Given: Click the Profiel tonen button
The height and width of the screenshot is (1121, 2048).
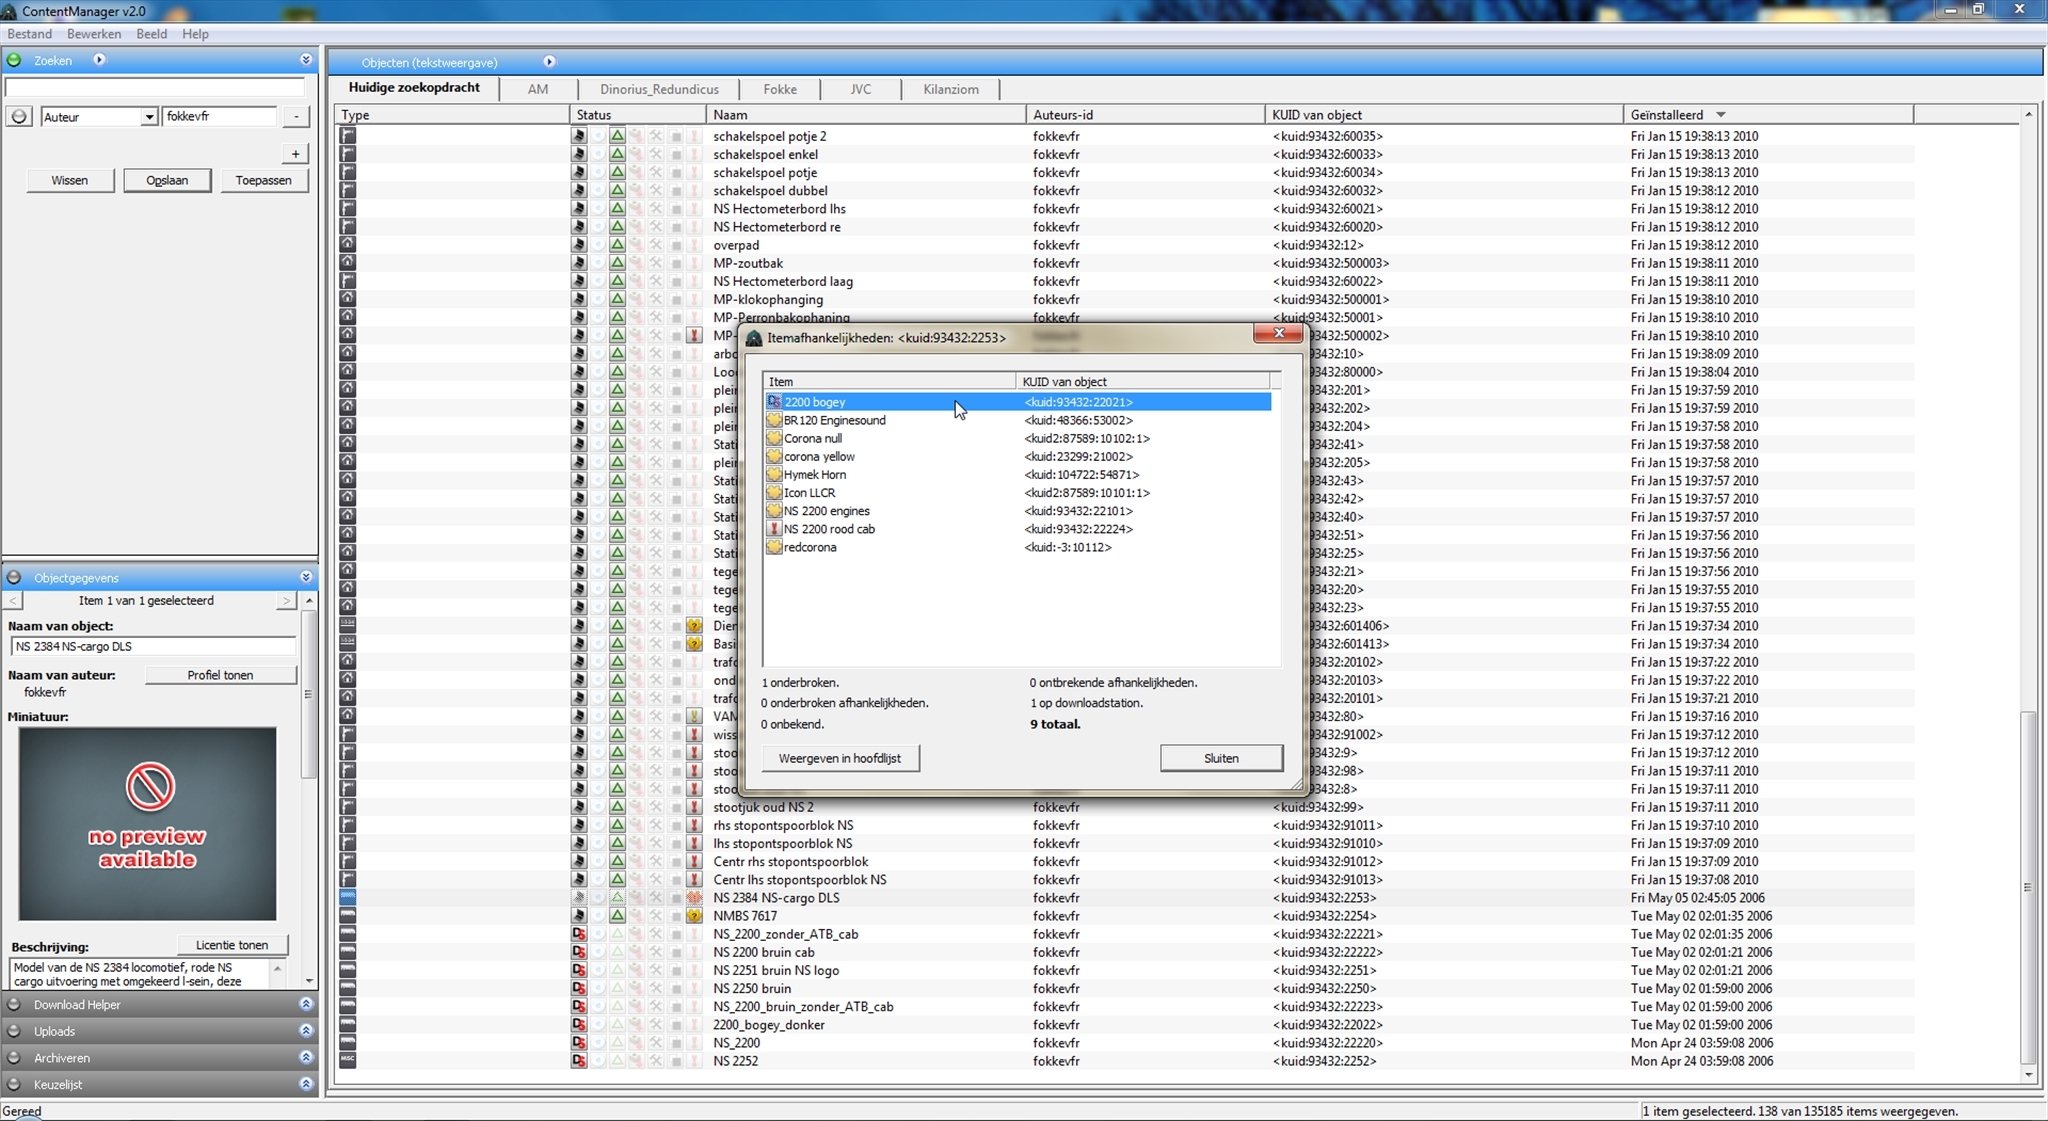Looking at the screenshot, I should pos(220,675).
